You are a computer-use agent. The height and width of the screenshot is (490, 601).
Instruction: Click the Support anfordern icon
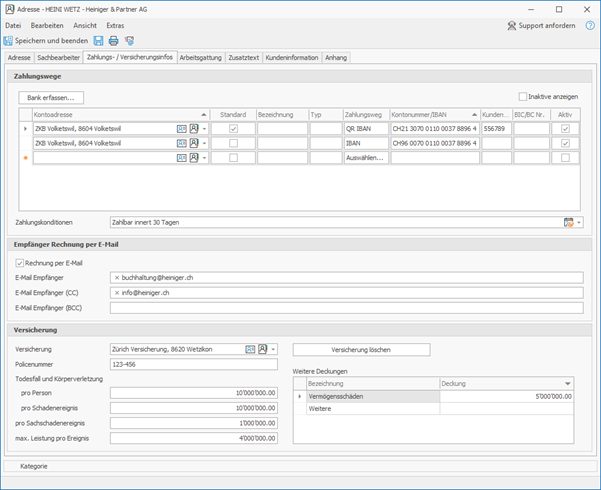(511, 26)
